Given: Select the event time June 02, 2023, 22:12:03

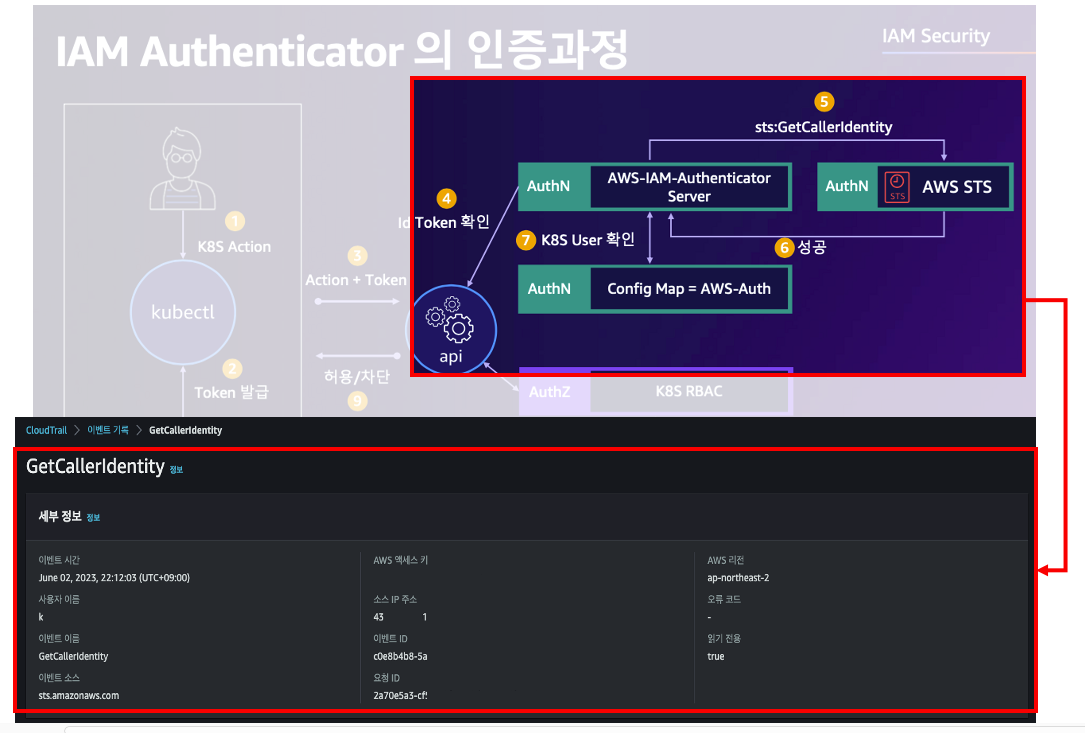Looking at the screenshot, I should pos(114,578).
